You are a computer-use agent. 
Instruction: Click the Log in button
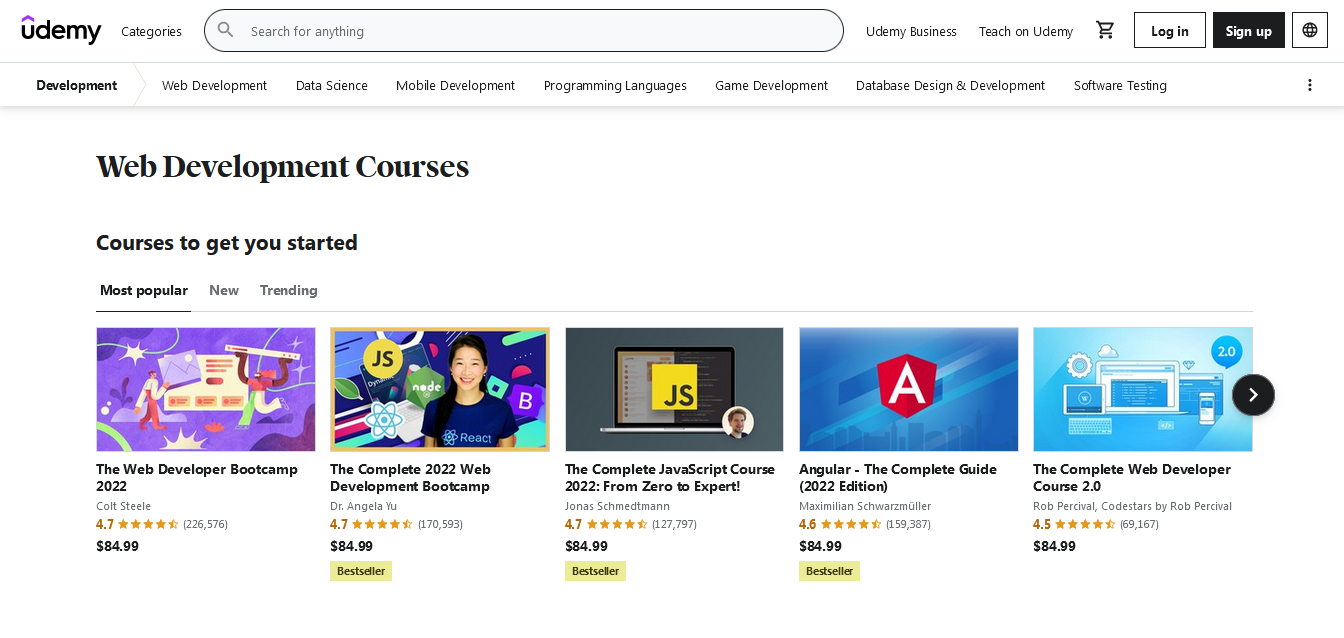(1170, 30)
